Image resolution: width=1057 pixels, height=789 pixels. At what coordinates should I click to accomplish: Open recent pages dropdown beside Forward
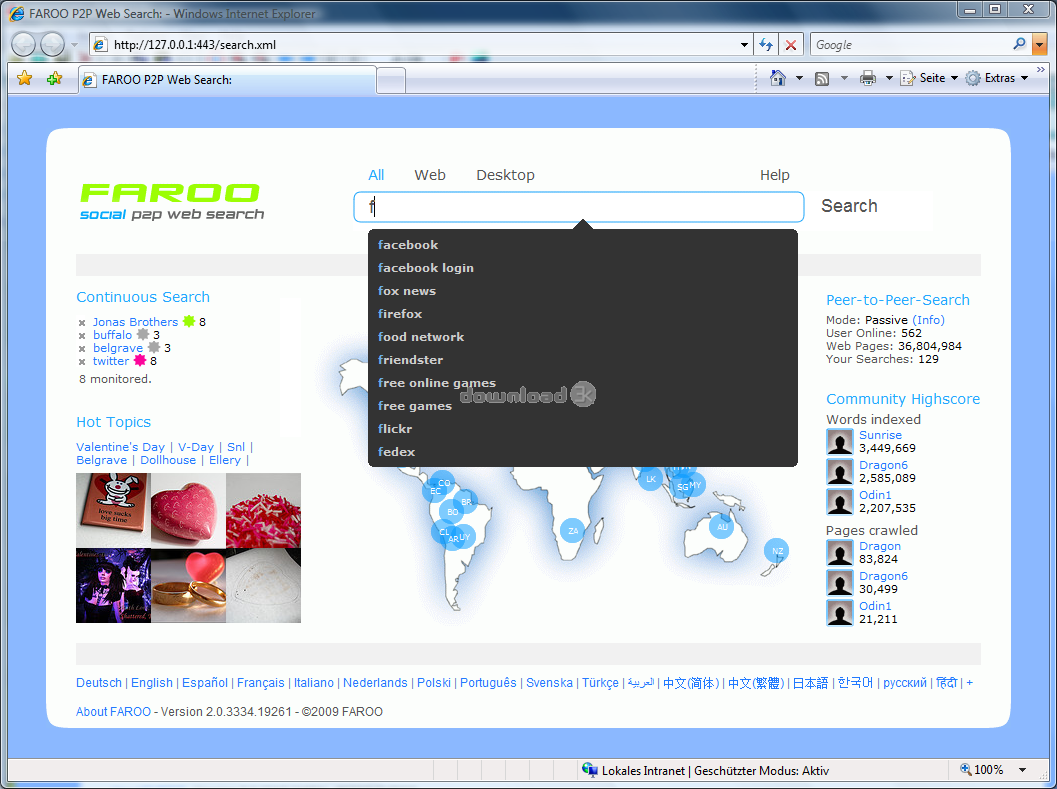(74, 45)
